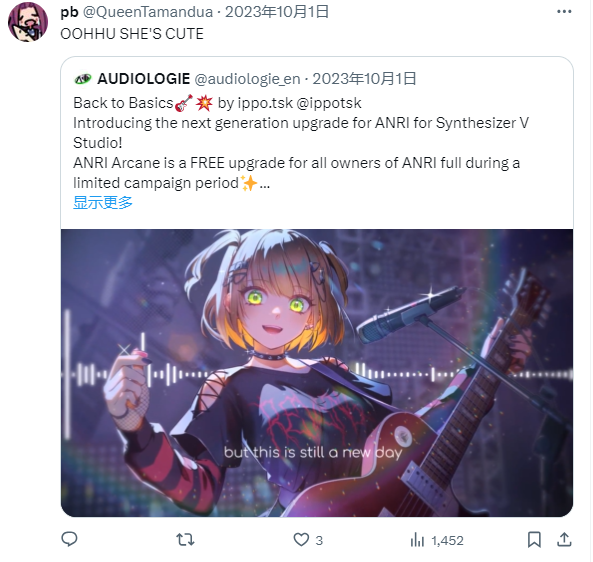The width and height of the screenshot is (593, 562).
Task: Expand the quoted text via 显示更多
Action: click(x=102, y=203)
